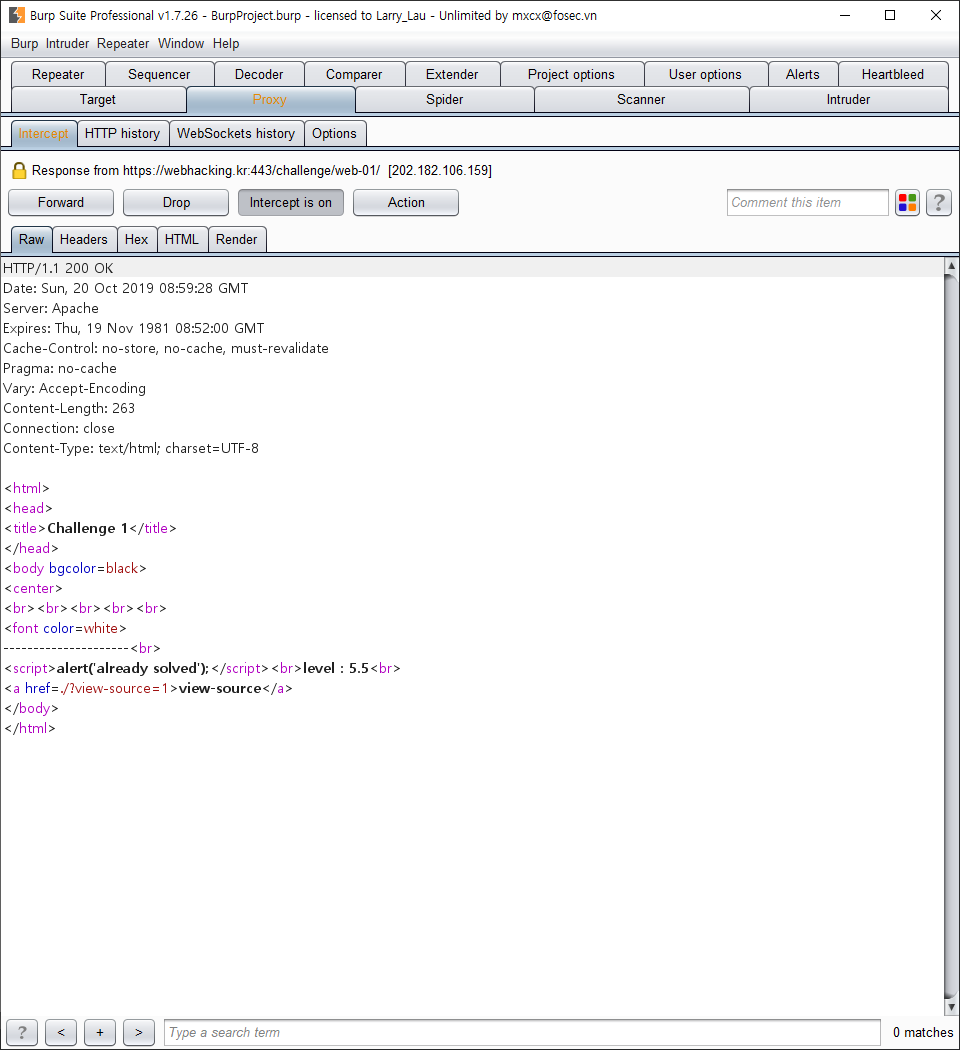960x1050 pixels.
Task: Click the scroll up arrow of response pane
Action: coord(951,265)
